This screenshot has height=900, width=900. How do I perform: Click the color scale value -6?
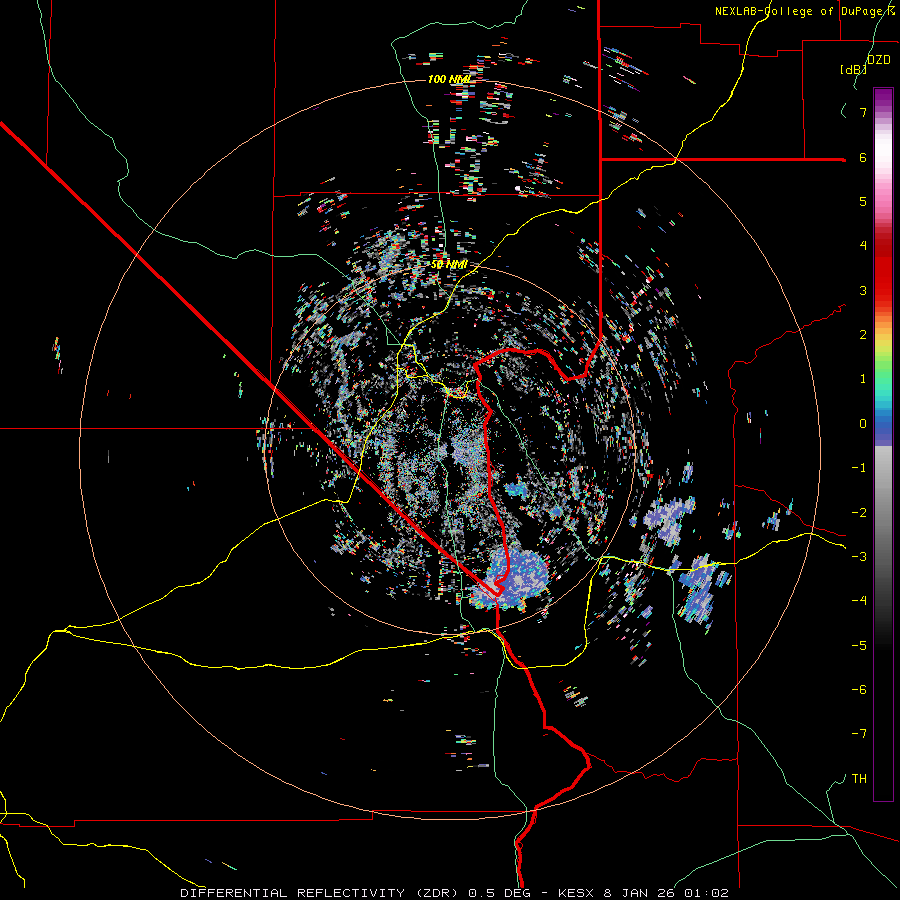[859, 690]
